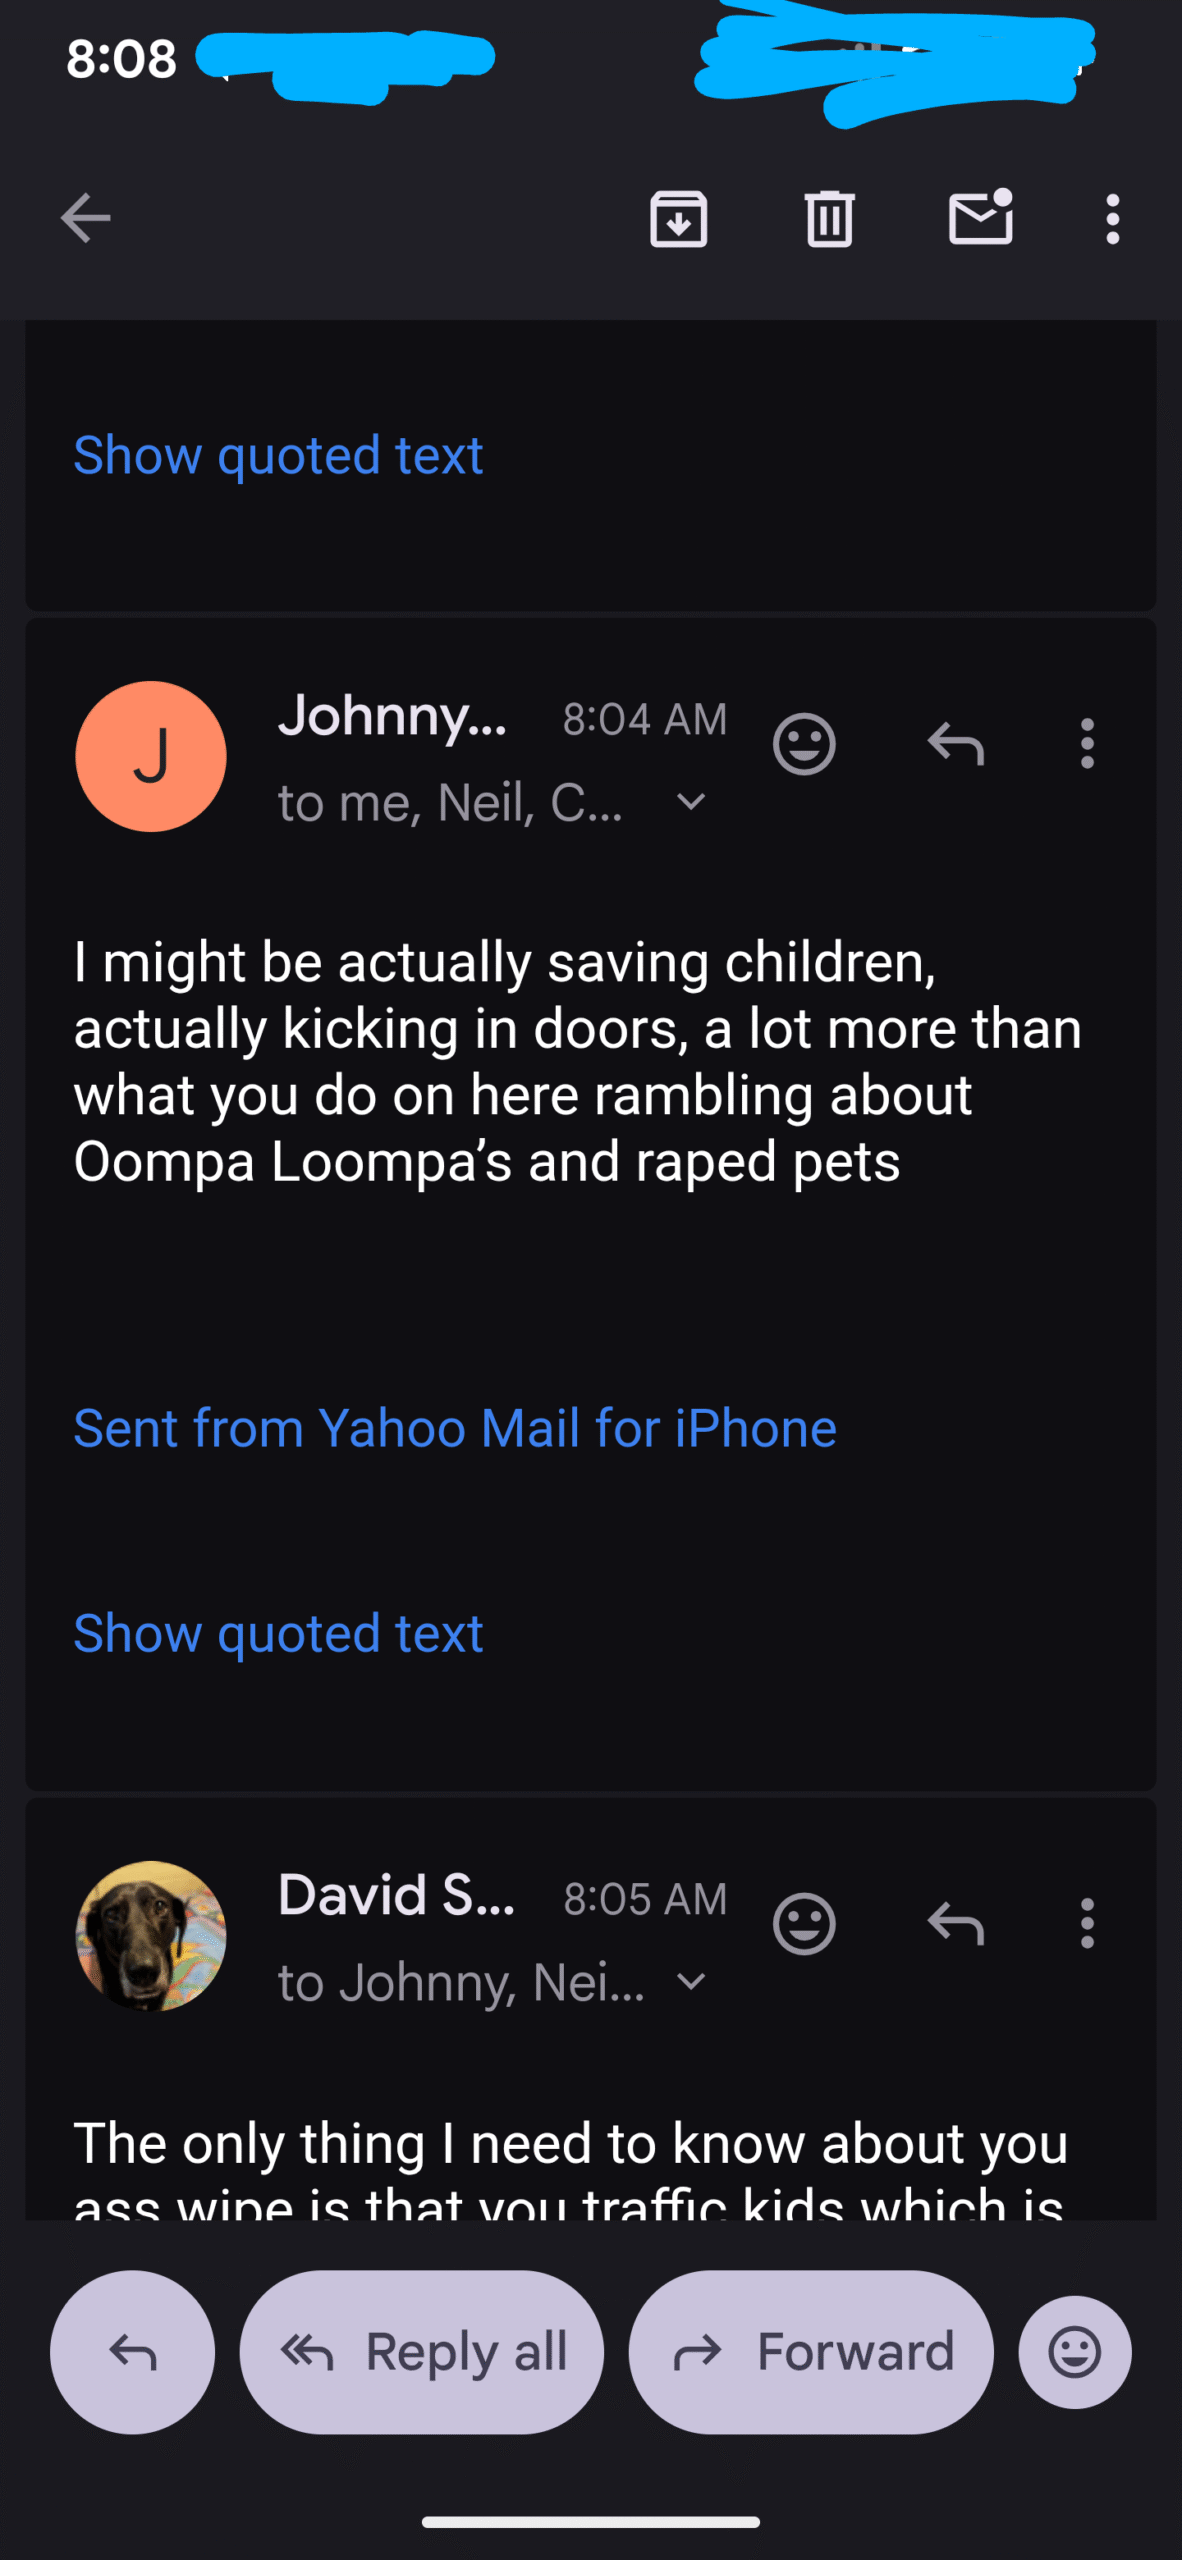Delete the conversation with trash icon

pos(829,218)
